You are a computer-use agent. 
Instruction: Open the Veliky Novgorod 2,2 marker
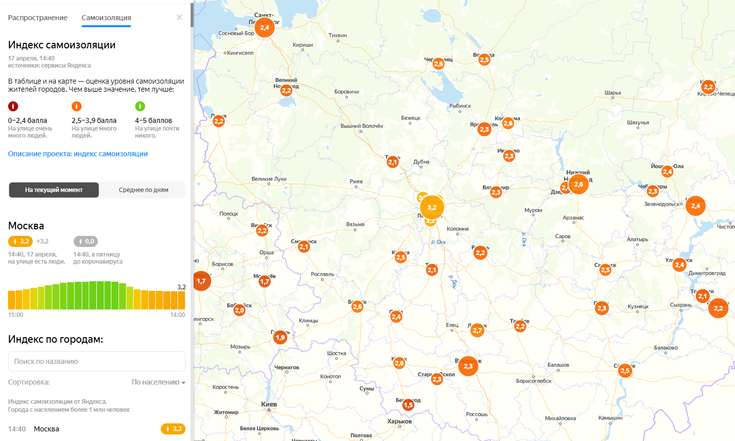[x=286, y=90]
